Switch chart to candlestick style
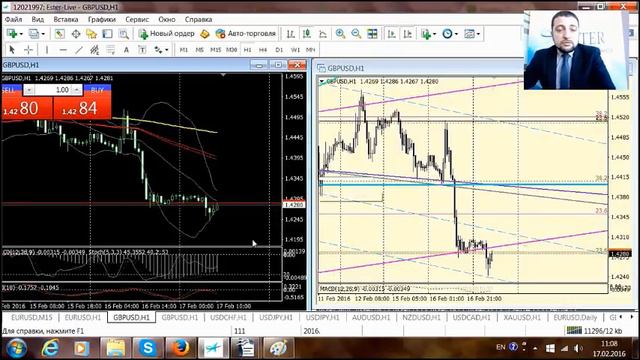The image size is (640, 360). coord(307,34)
